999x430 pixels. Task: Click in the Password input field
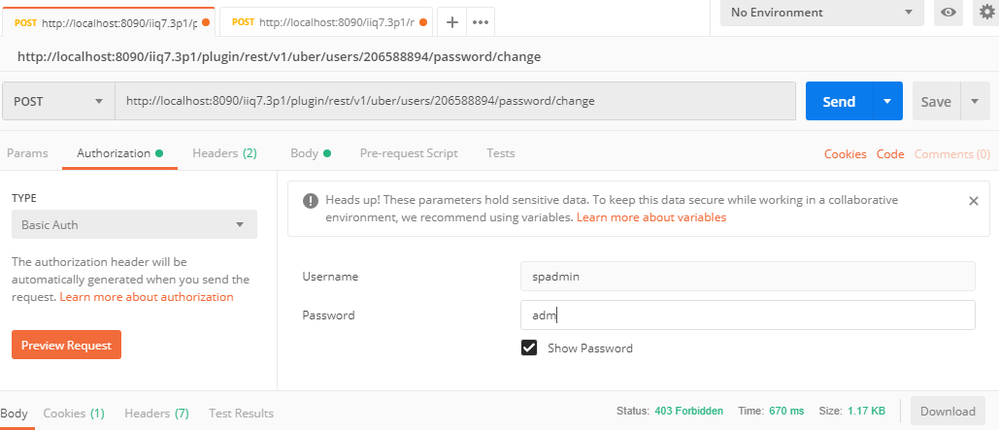click(x=747, y=315)
